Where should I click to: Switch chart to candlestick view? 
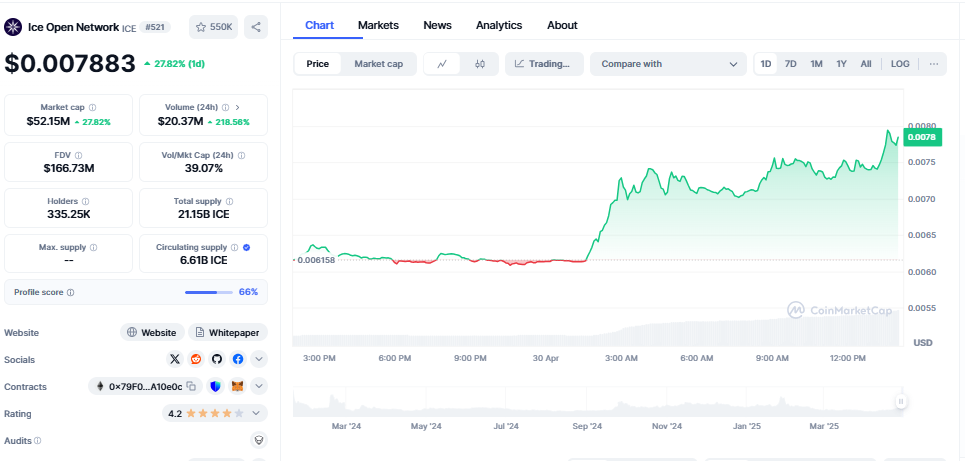pyautogui.click(x=479, y=64)
